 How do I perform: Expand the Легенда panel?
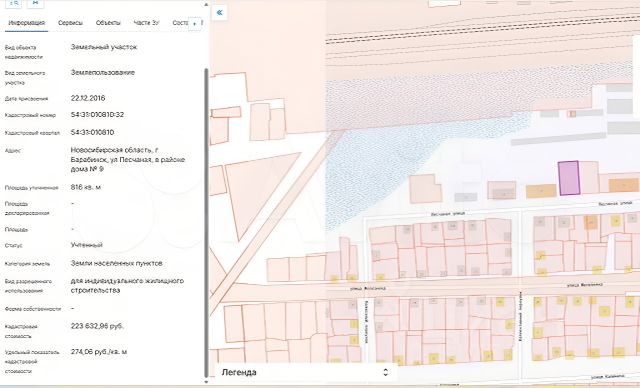304,372
